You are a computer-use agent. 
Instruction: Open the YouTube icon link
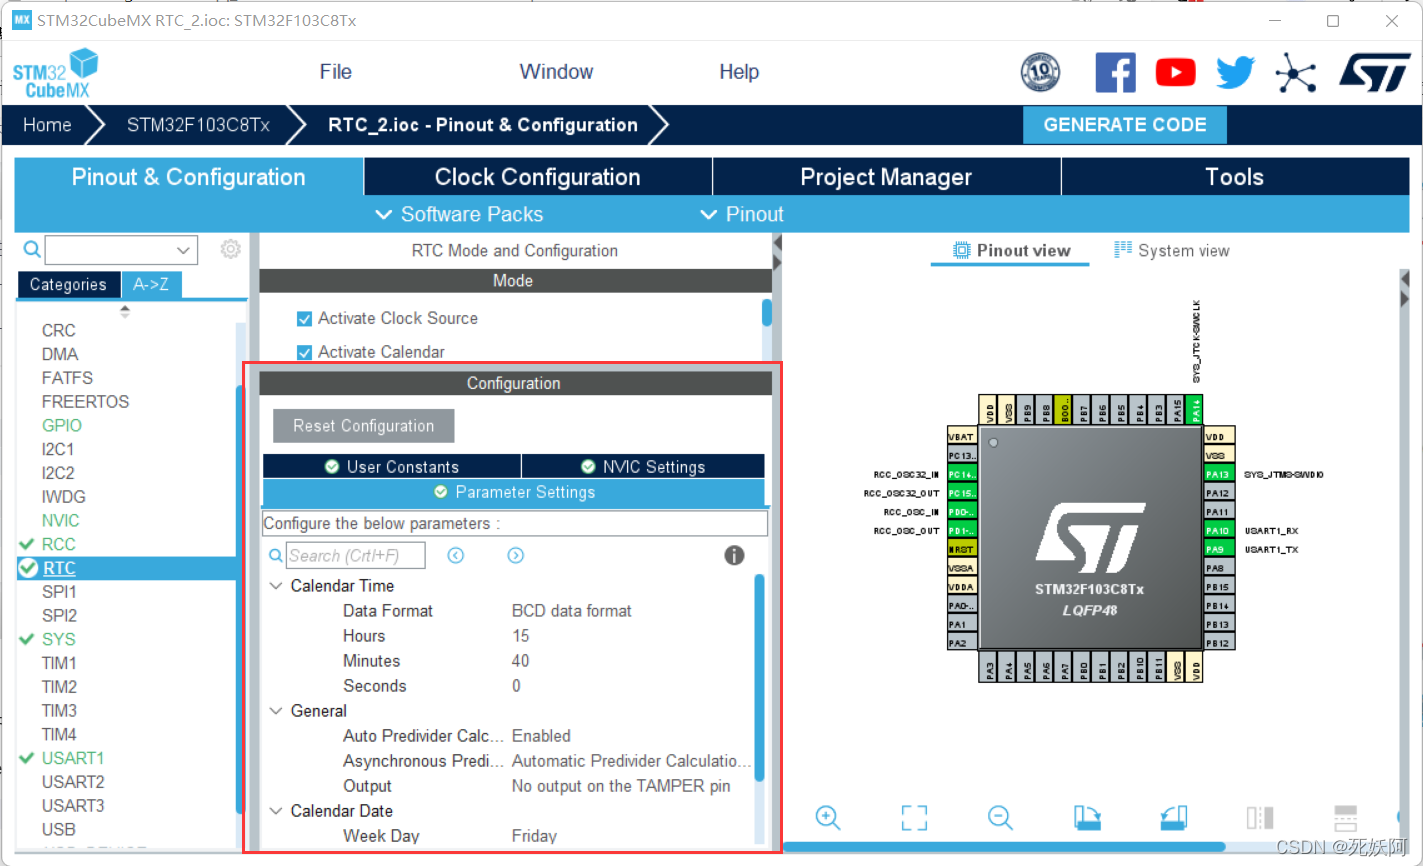click(1175, 72)
